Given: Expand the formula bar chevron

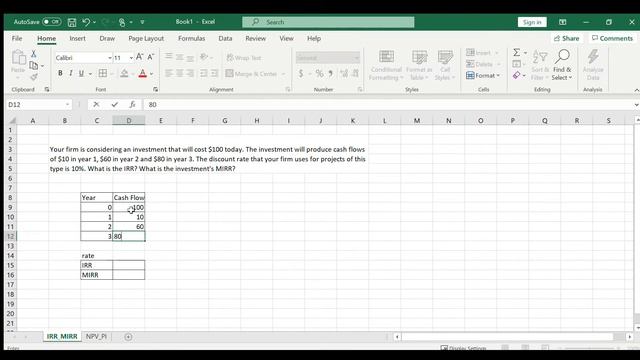Looking at the screenshot, I should 636,105.
